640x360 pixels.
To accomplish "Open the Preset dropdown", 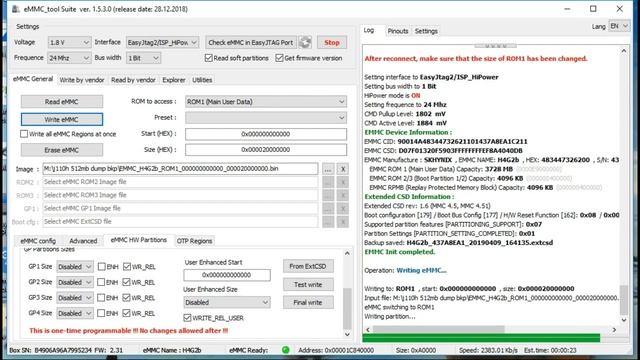I will 266,118.
